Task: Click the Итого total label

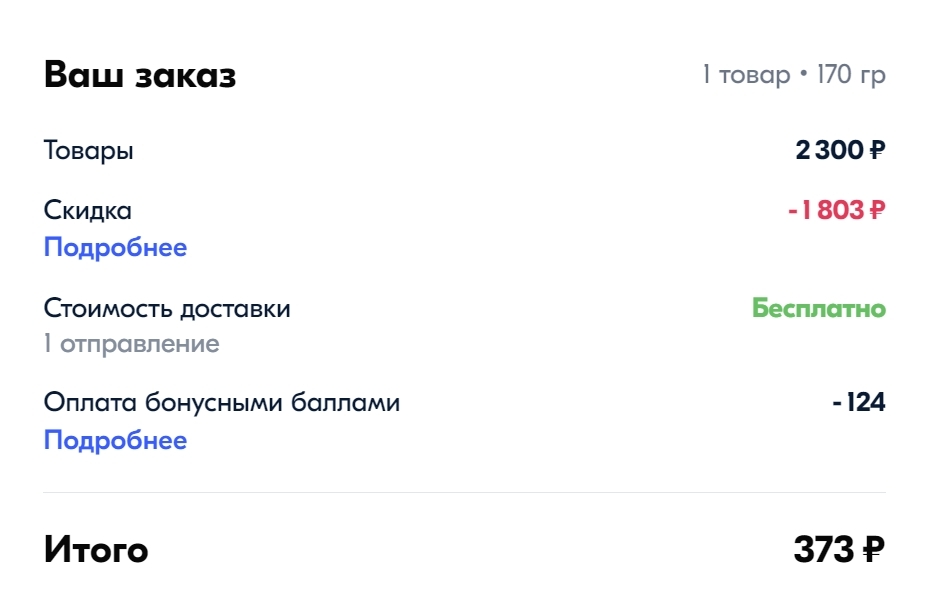Action: click(96, 550)
